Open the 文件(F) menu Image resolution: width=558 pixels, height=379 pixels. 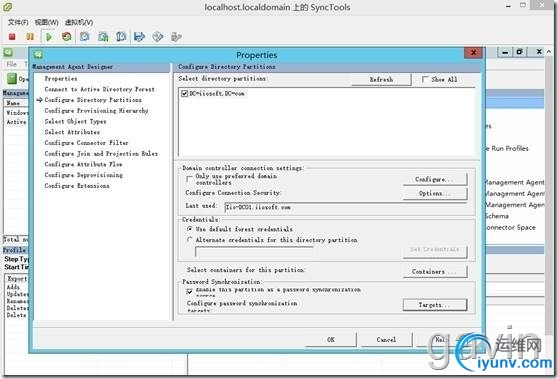pyautogui.click(x=18, y=22)
